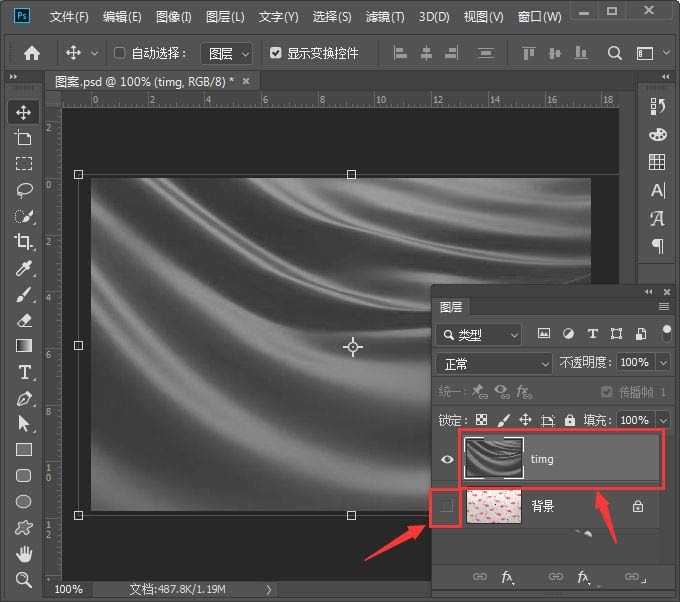Open the Search magnifier in options bar
Image resolution: width=680 pixels, height=602 pixels.
[x=615, y=53]
